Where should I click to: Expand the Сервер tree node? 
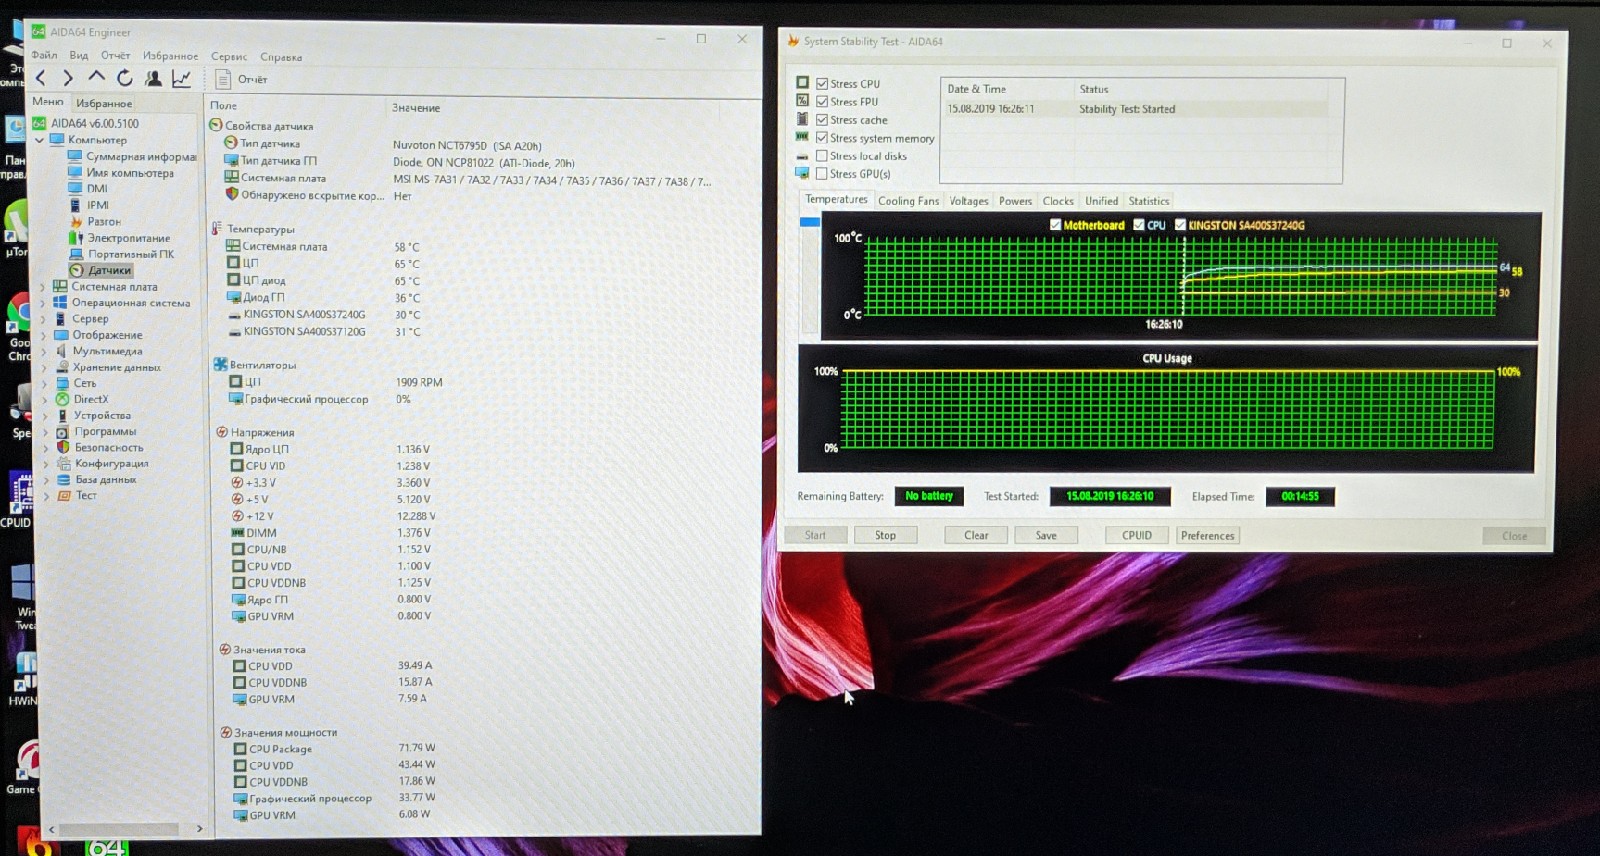(43, 319)
